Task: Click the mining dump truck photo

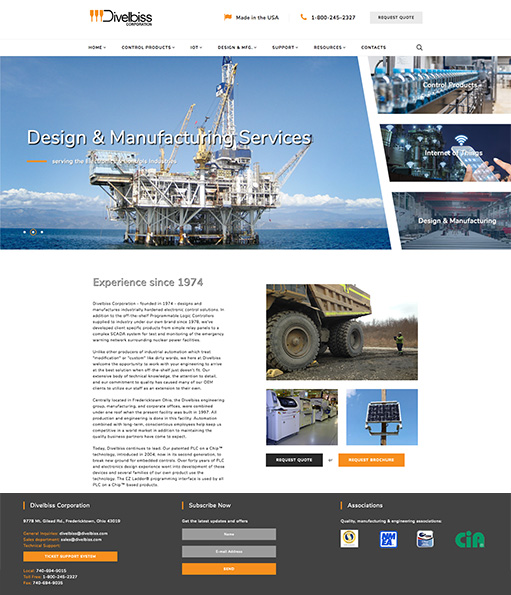Action: 342,332
